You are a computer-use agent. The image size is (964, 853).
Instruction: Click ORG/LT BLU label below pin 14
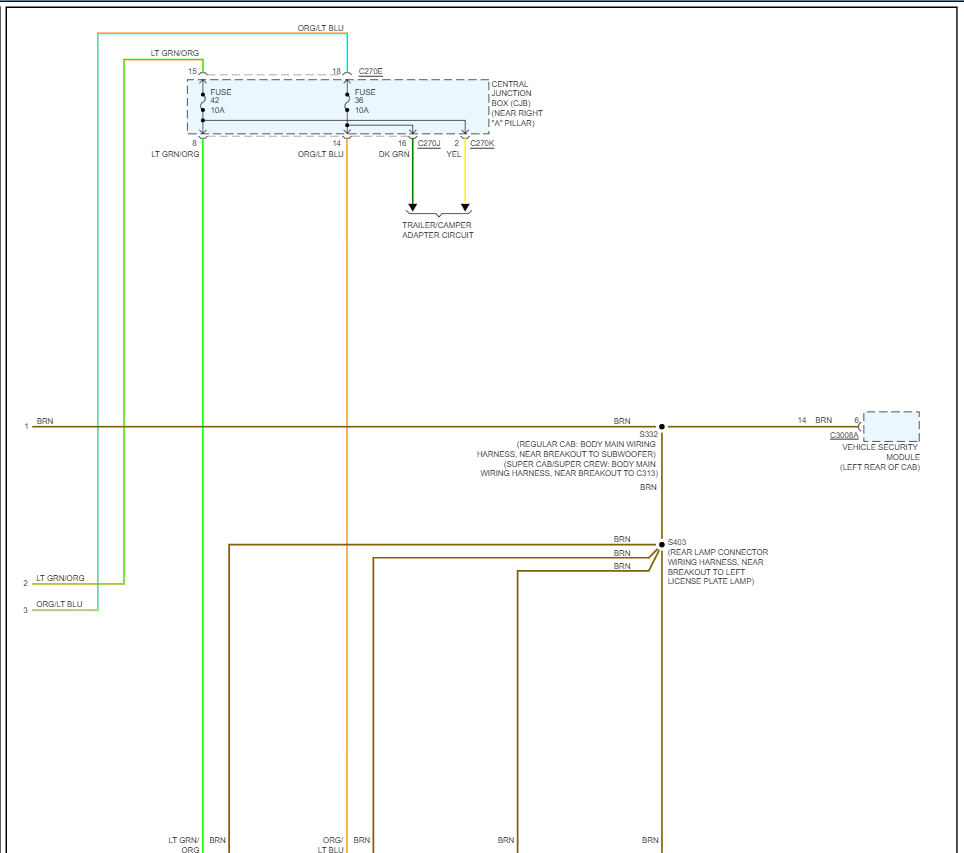coord(320,154)
